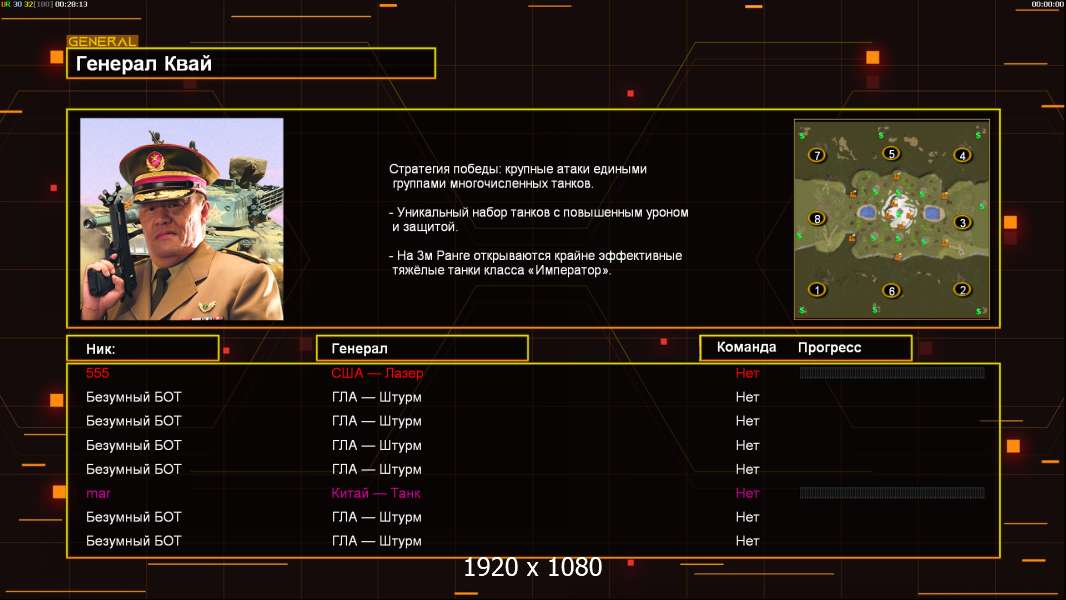1066x600 pixels.
Task: Click start position 4 on the minimap
Action: (962, 155)
